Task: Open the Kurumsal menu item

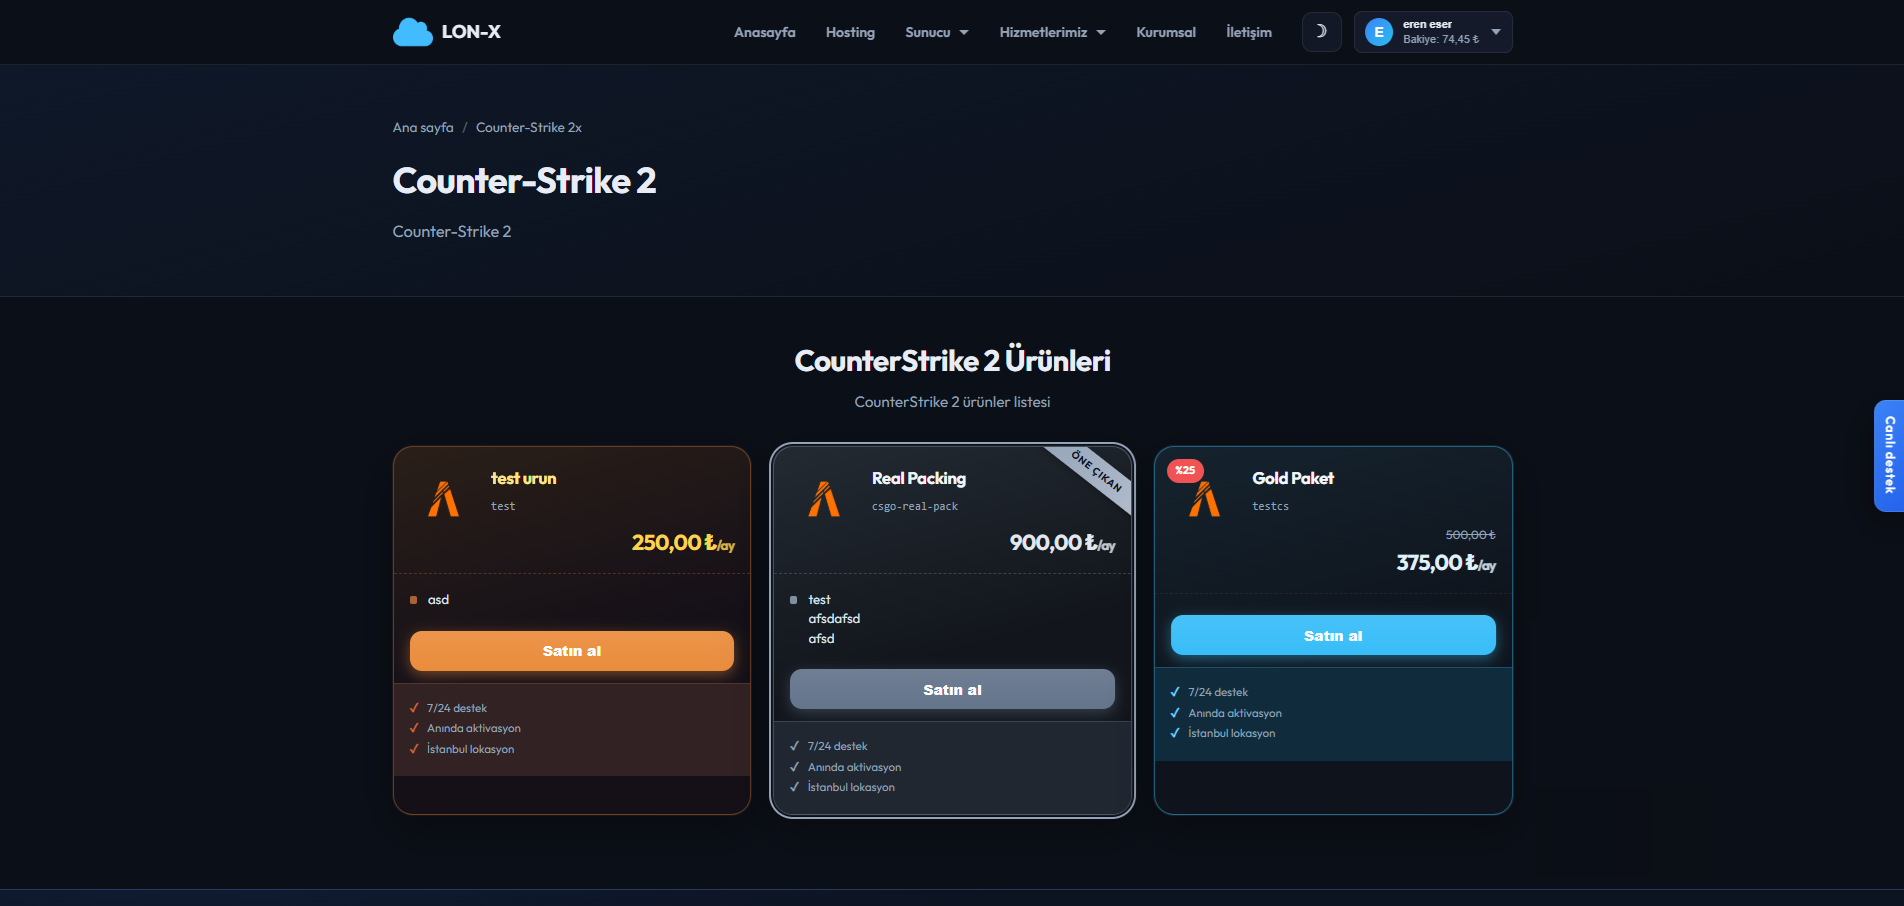Action: click(1166, 32)
